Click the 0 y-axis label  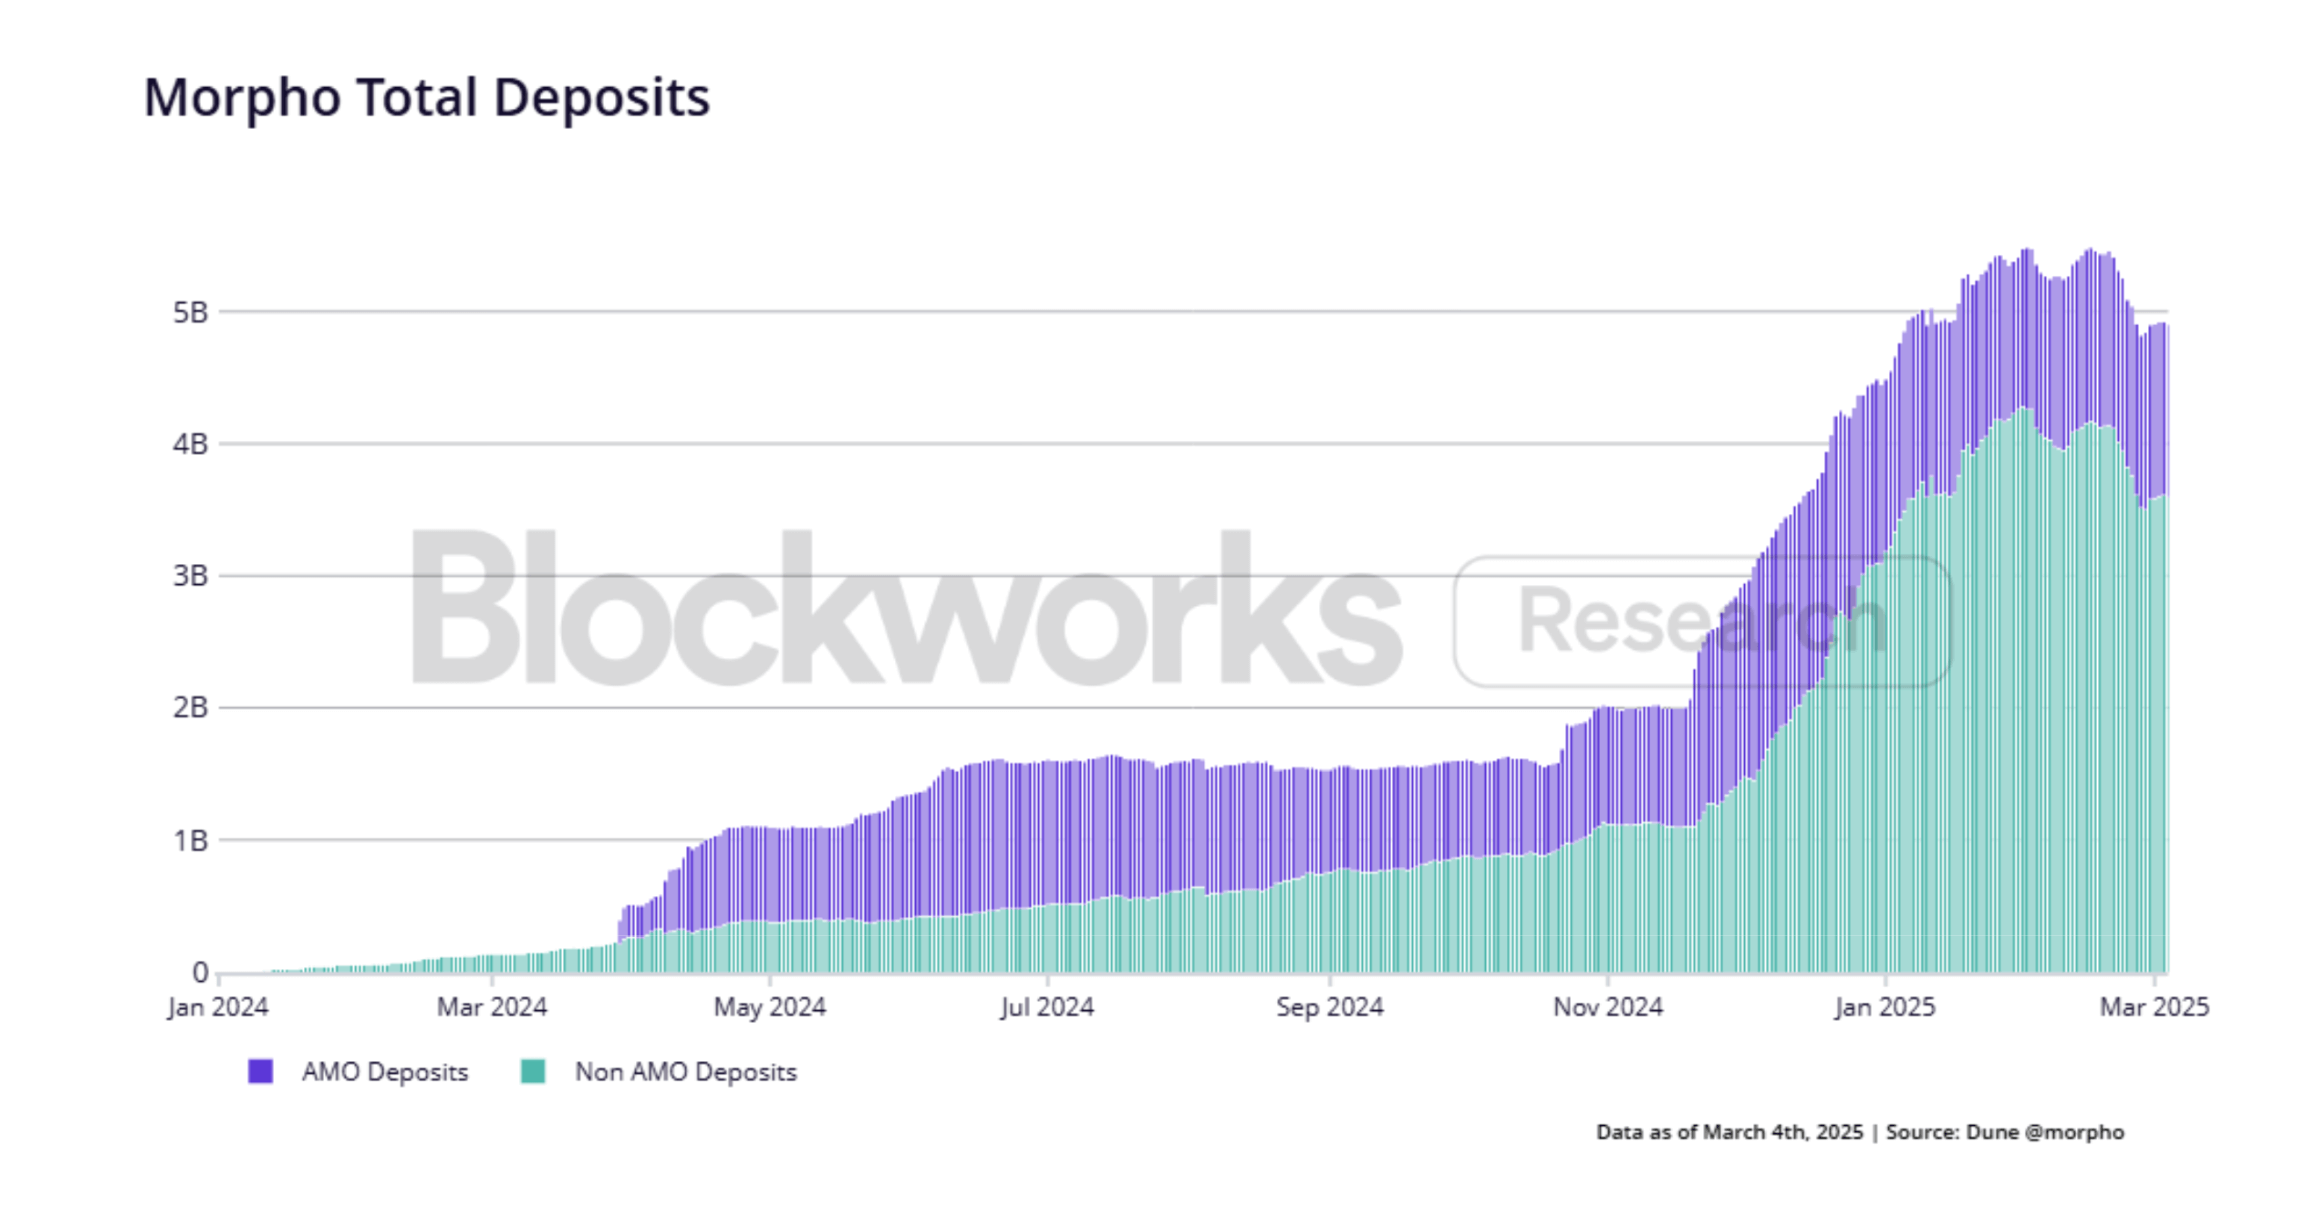coord(200,972)
